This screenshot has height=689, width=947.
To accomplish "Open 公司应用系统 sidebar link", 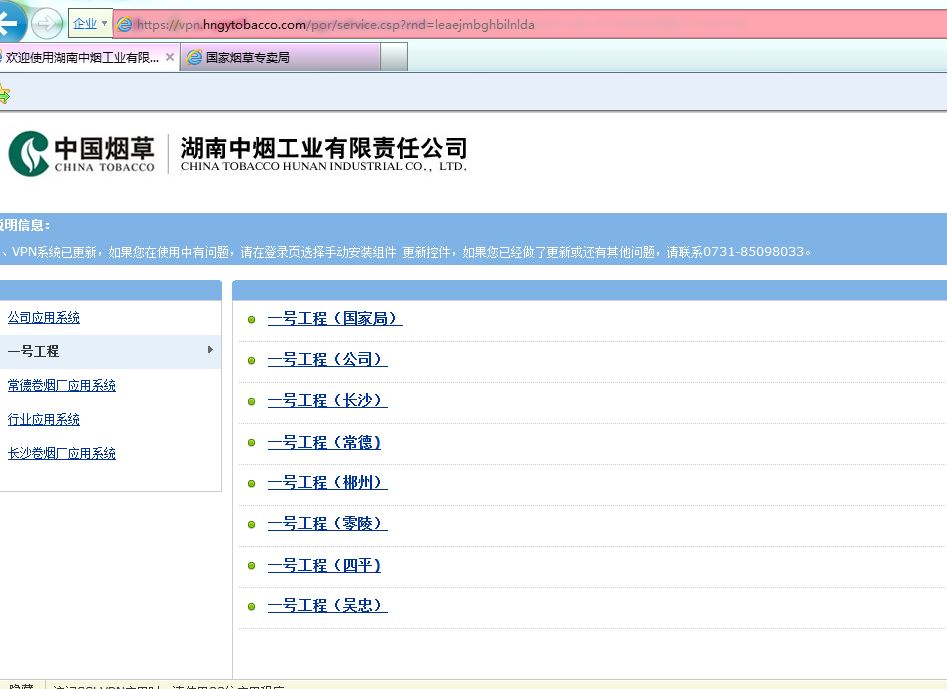I will (43, 318).
